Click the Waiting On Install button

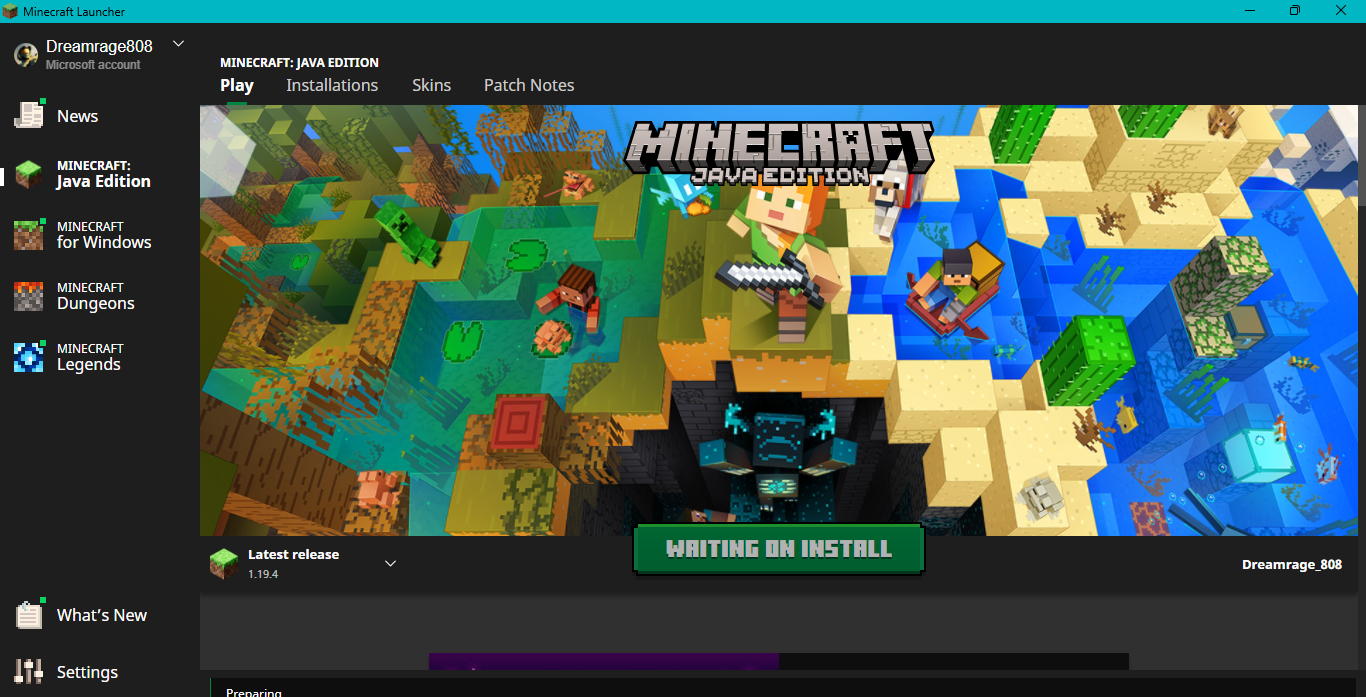(779, 548)
